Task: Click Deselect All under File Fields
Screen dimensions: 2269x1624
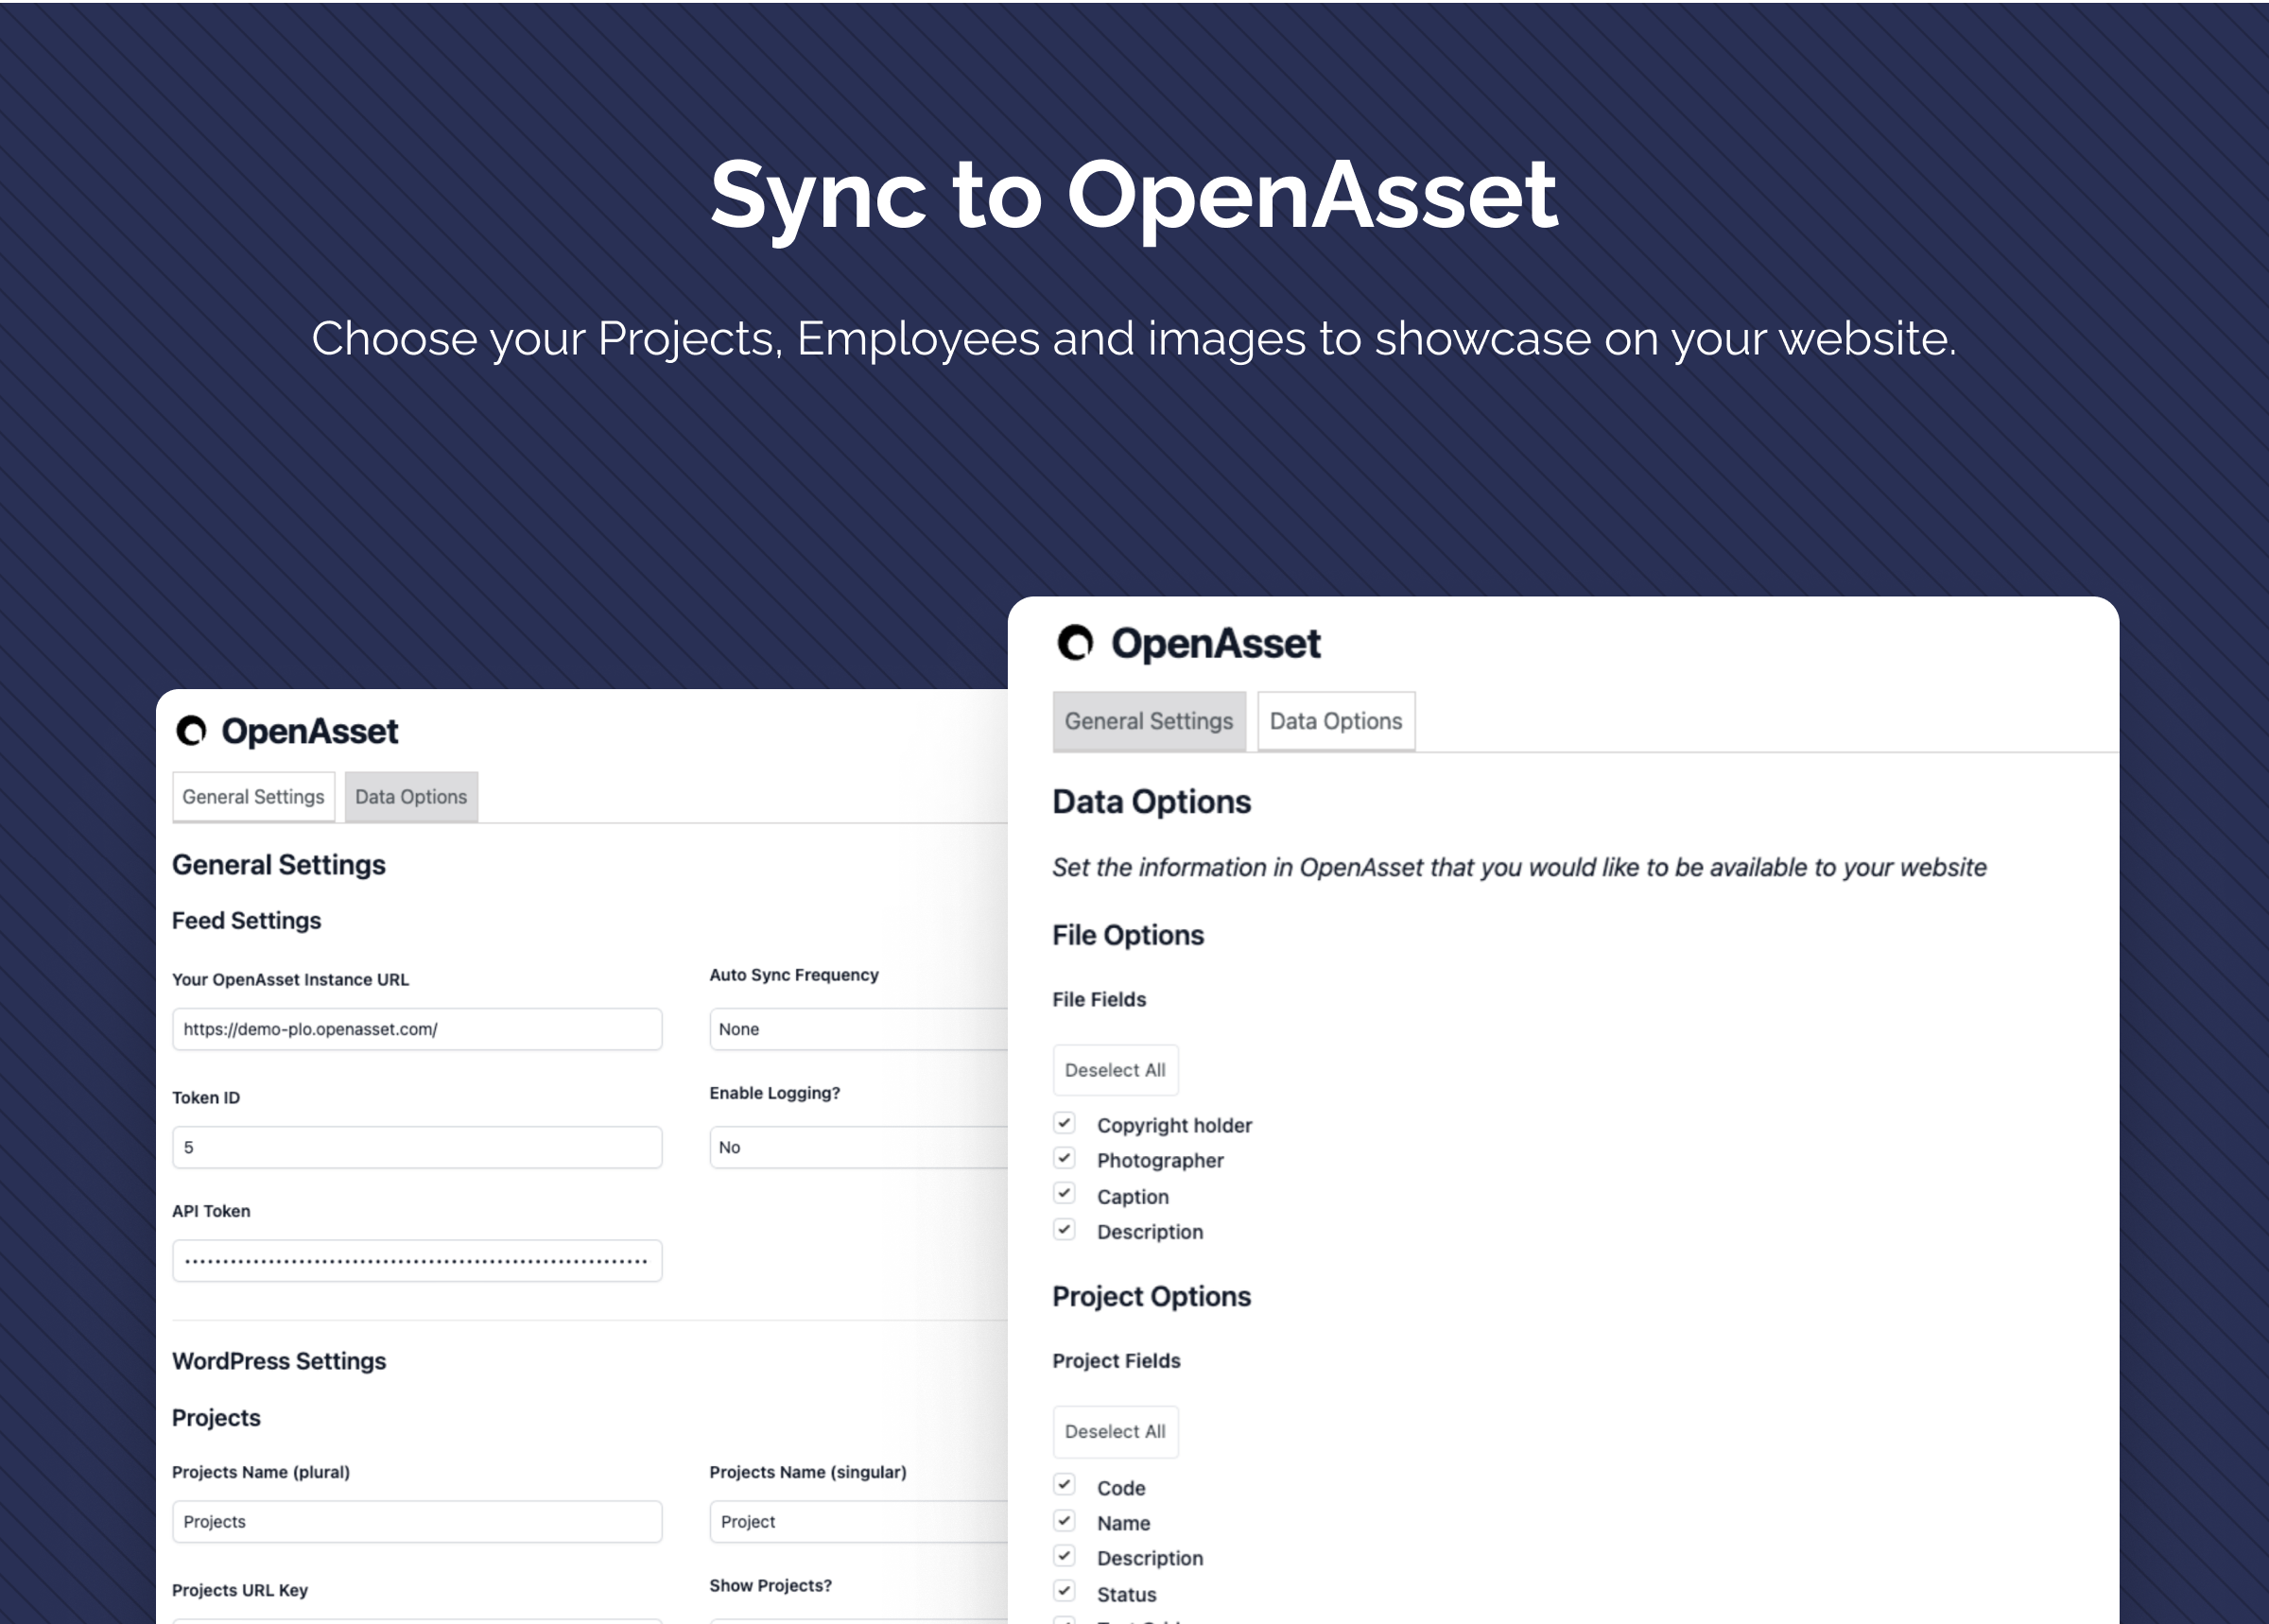Action: 1115,1070
